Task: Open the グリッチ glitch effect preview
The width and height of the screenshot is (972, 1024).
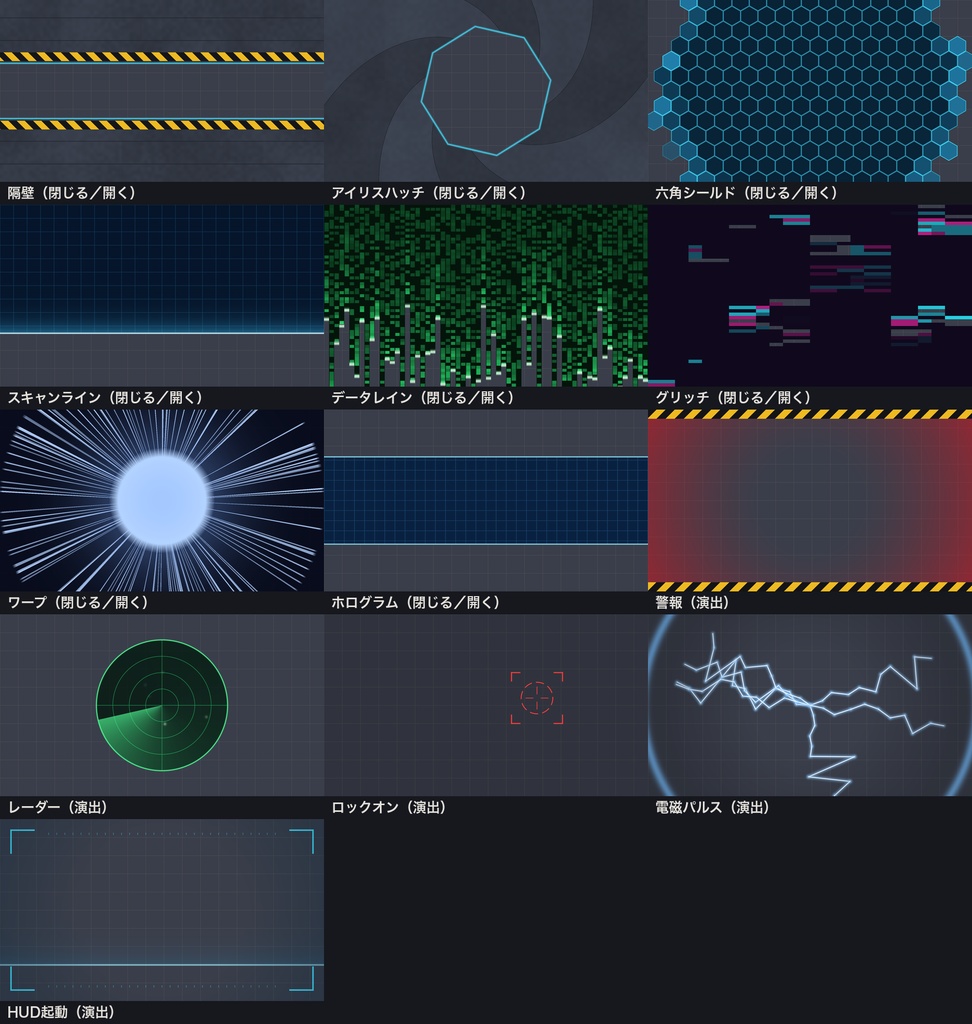Action: (x=810, y=296)
